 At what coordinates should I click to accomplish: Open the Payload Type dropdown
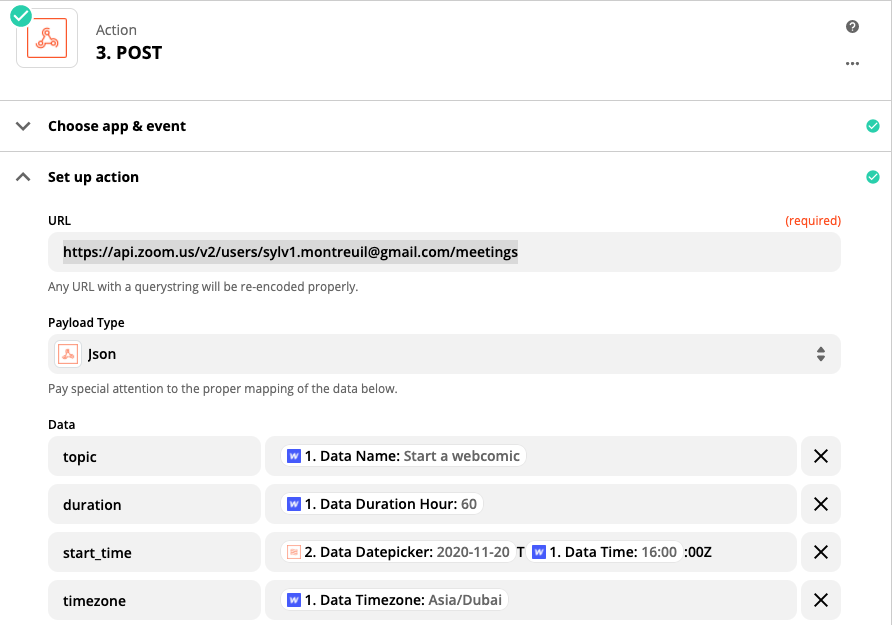[x=444, y=354]
